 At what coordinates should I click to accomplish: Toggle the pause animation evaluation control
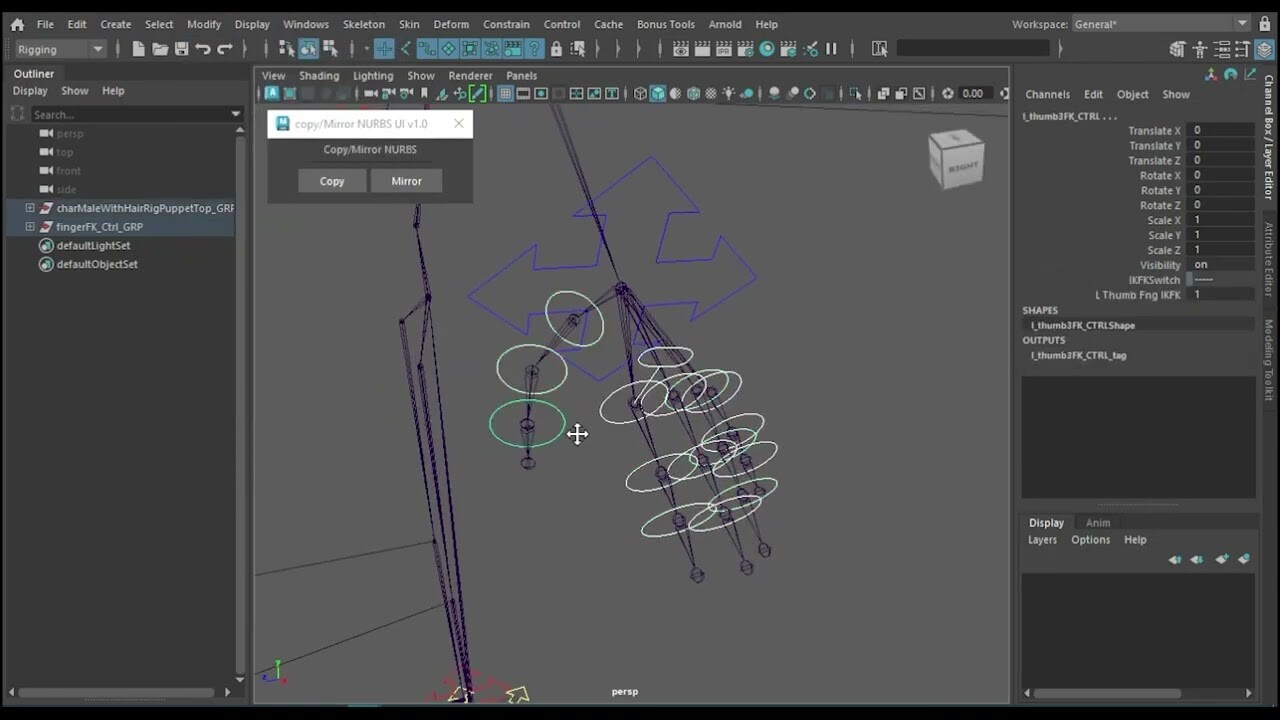click(830, 48)
